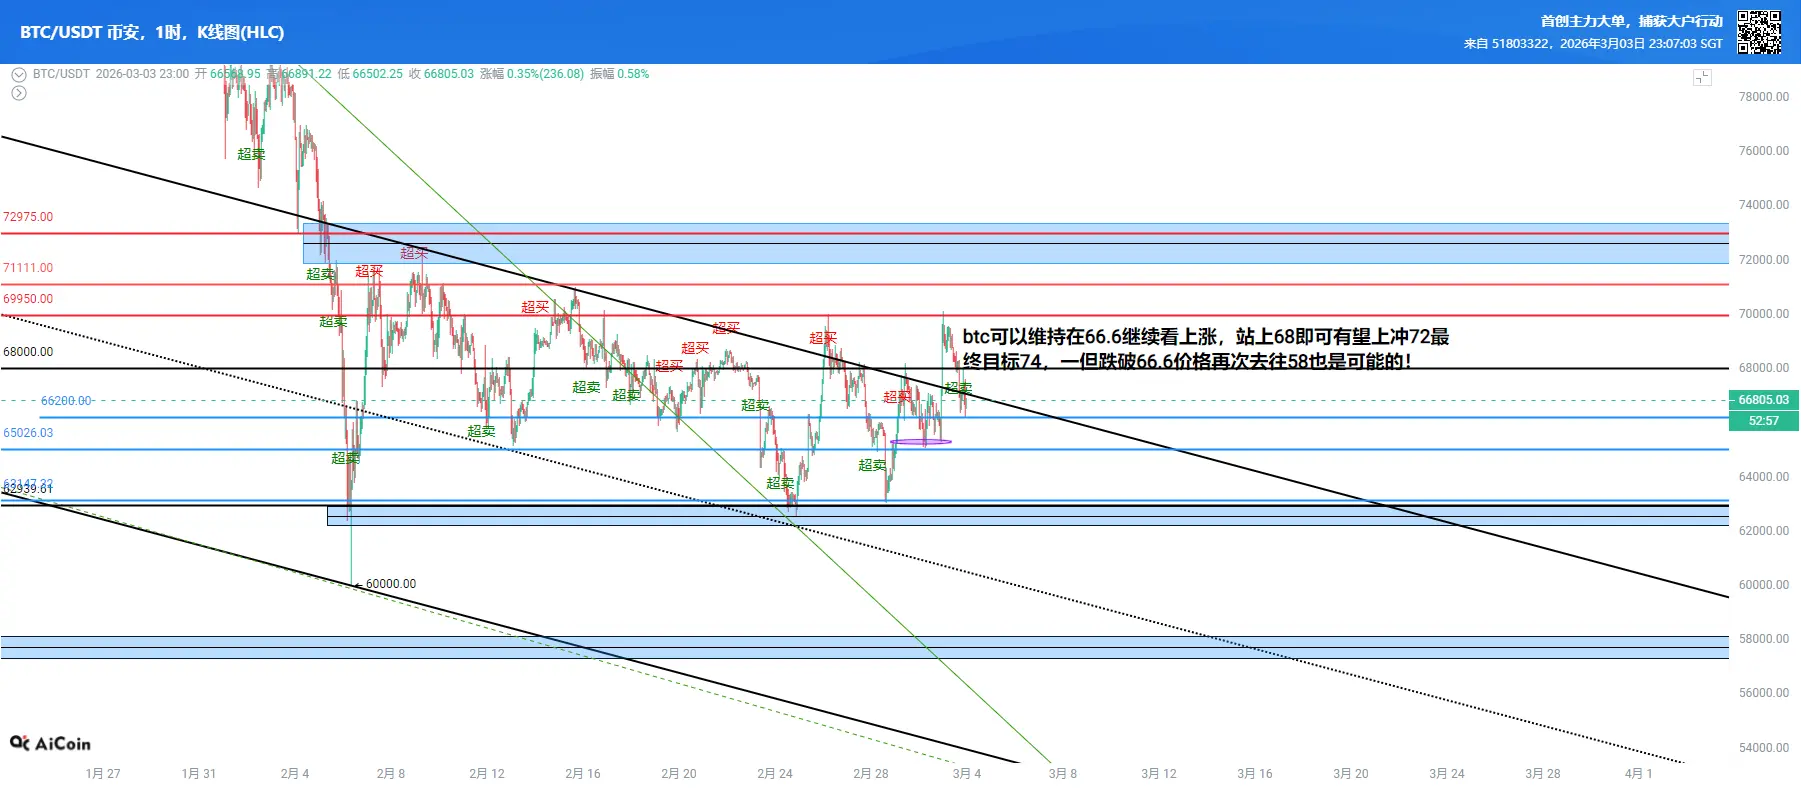Click "64000.00" on the price axis

click(x=1764, y=477)
